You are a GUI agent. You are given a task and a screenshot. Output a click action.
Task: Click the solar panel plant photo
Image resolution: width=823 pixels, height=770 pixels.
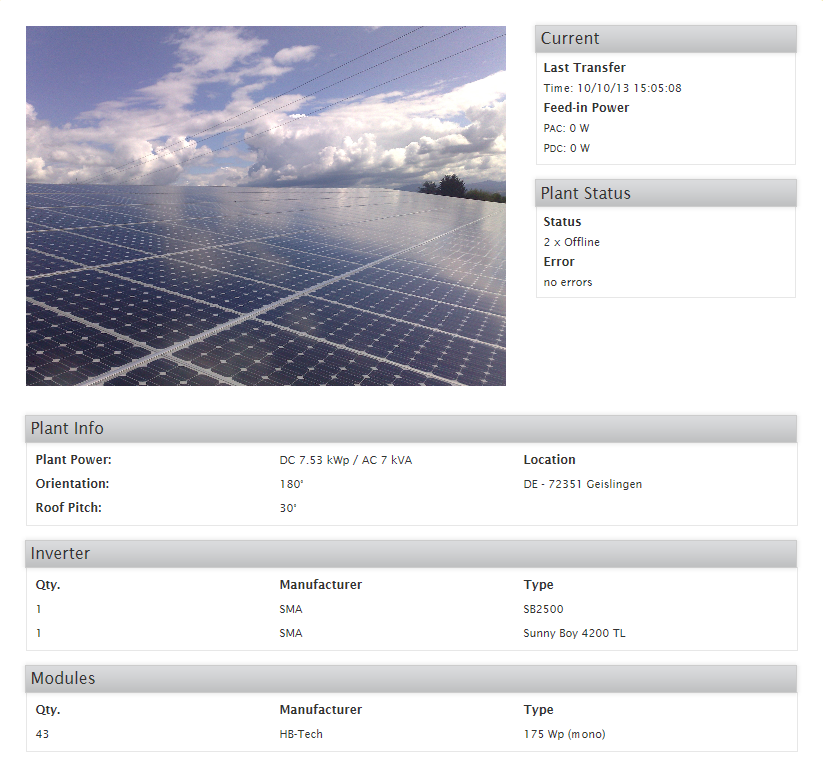click(266, 206)
